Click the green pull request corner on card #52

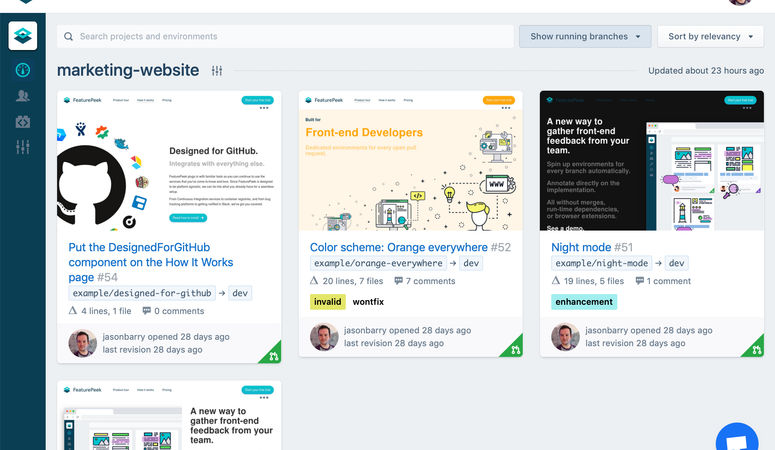514,348
